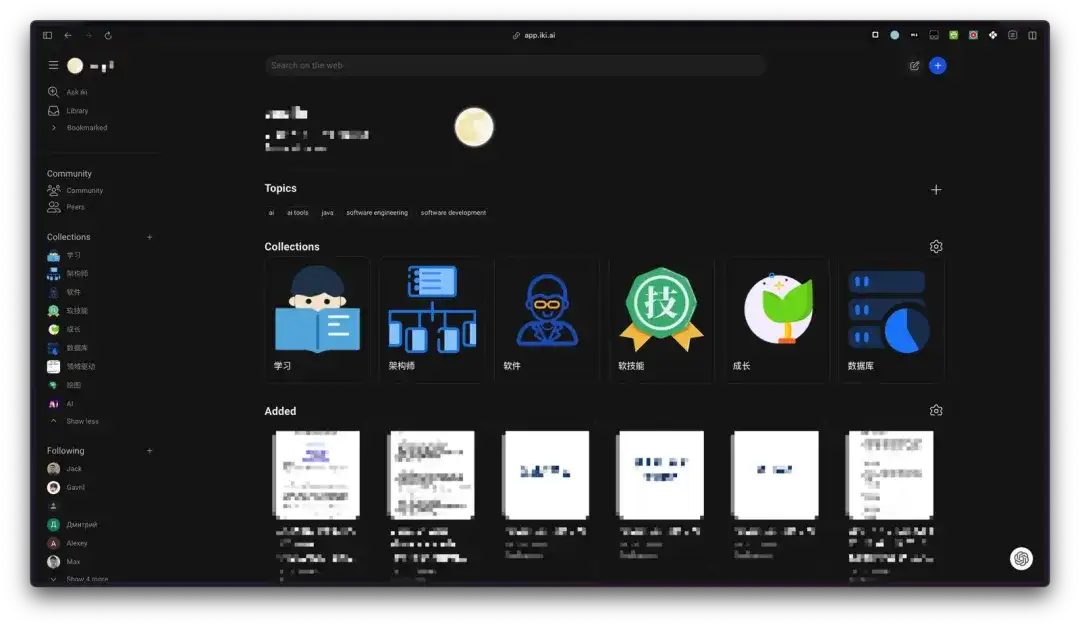Reload the page with the refresh icon
1080x627 pixels.
pos(108,35)
